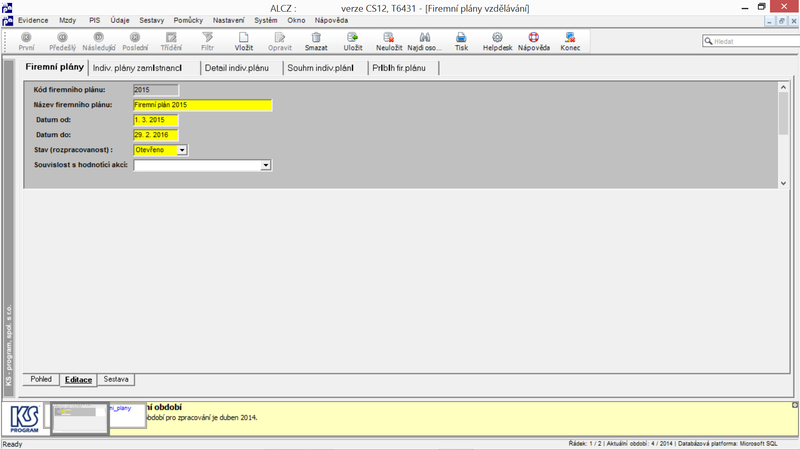Open the Sestavy menu
Viewport: 800px width, 450px height.
tap(152, 20)
